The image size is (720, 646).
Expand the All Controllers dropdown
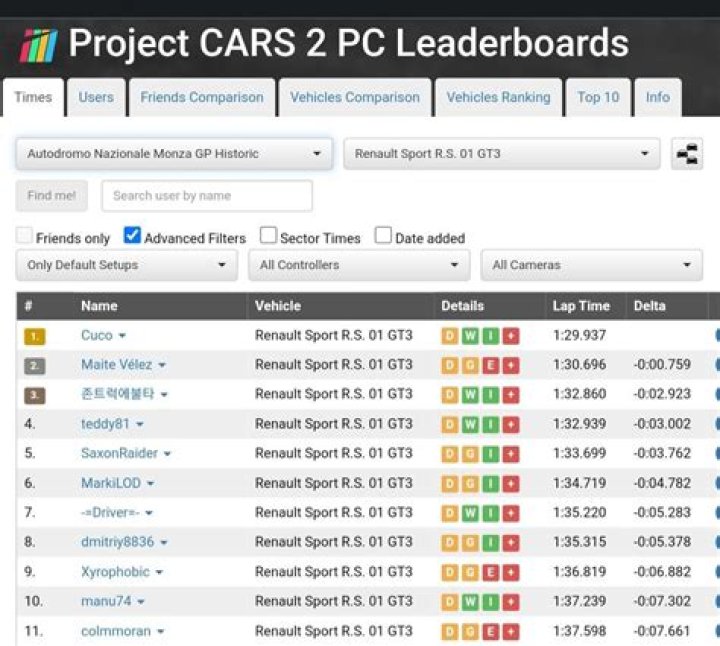coord(359,265)
